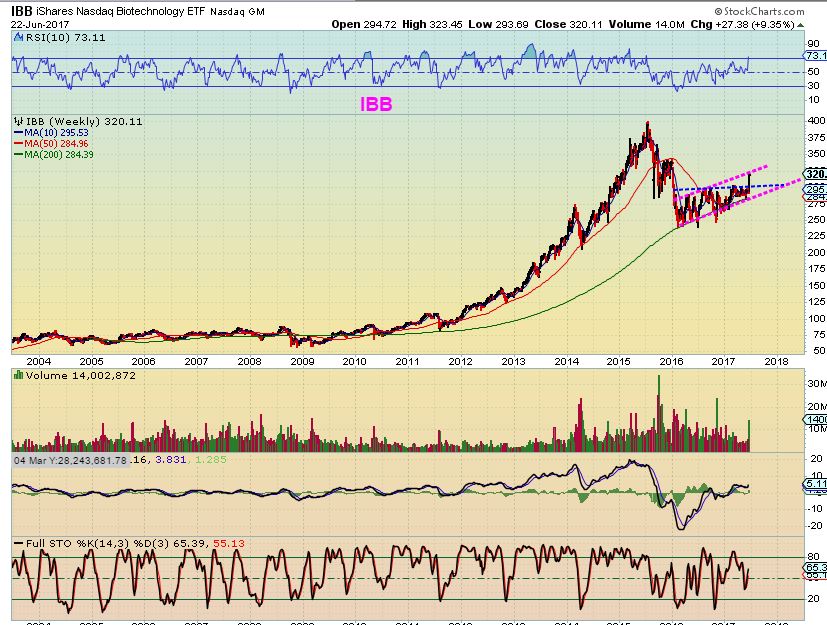Click the 225 price axis label
The height and width of the screenshot is (625, 827).
(816, 235)
